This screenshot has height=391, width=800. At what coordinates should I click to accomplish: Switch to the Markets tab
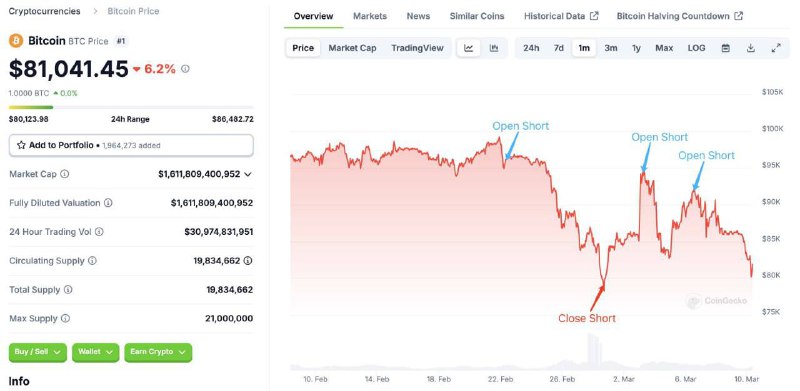point(370,16)
